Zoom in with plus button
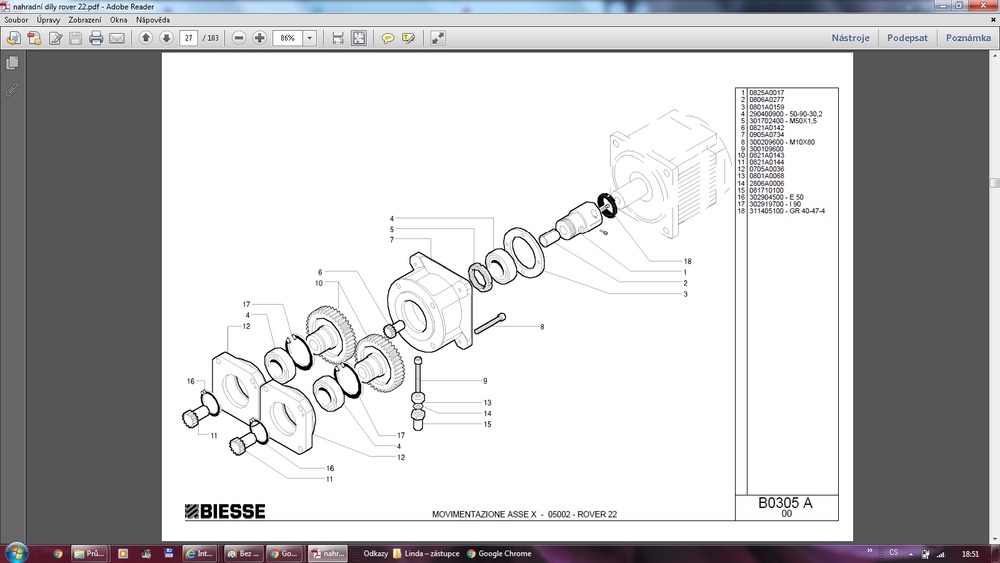This screenshot has height=563, width=1000. coord(260,38)
